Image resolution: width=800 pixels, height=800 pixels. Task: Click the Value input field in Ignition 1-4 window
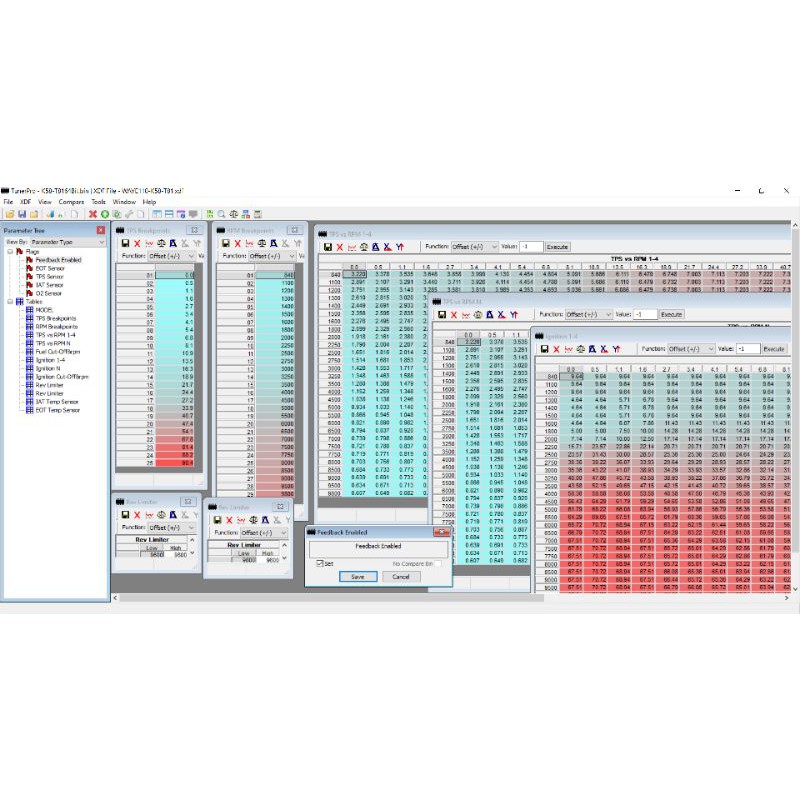click(746, 349)
